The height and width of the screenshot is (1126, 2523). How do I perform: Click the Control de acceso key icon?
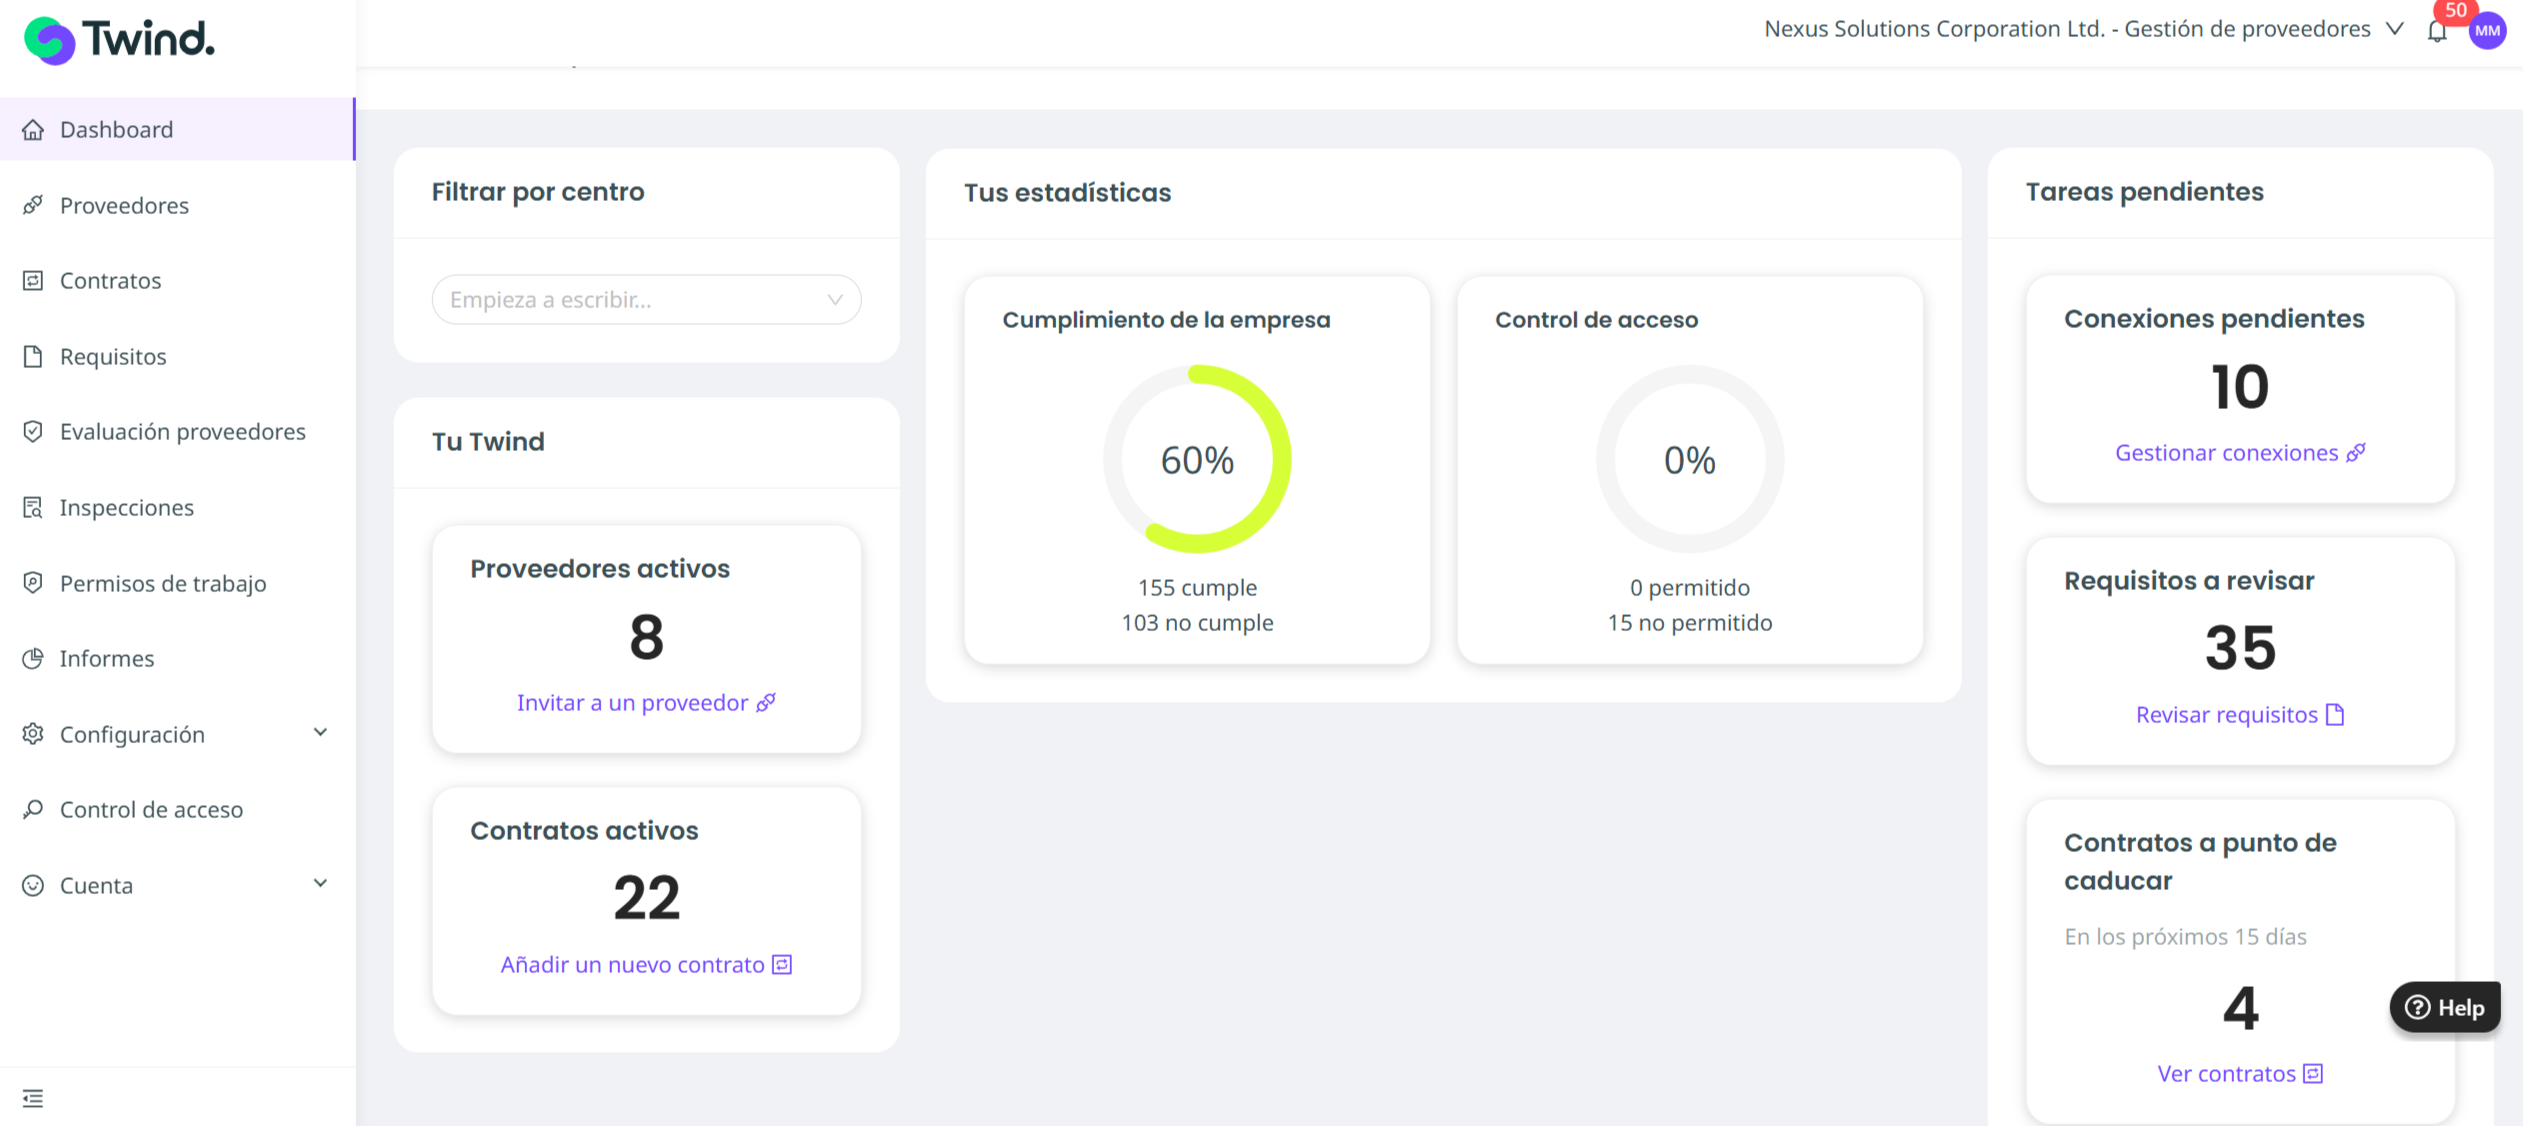pos(33,809)
